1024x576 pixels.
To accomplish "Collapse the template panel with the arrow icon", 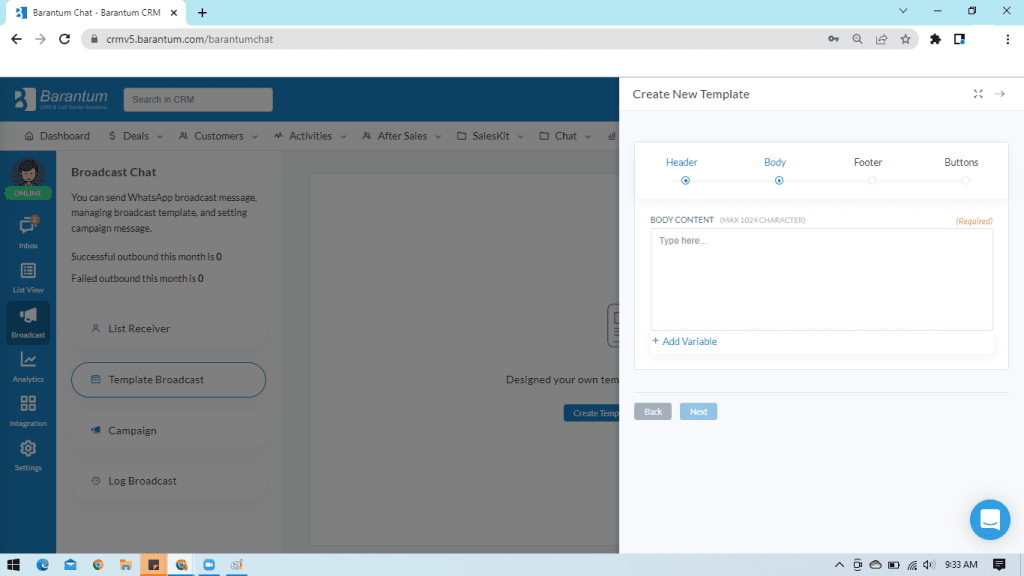I will [x=999, y=93].
